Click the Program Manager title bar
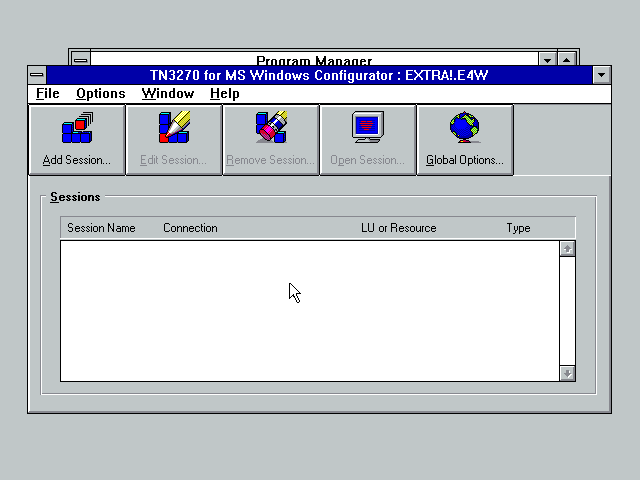 click(x=314, y=59)
